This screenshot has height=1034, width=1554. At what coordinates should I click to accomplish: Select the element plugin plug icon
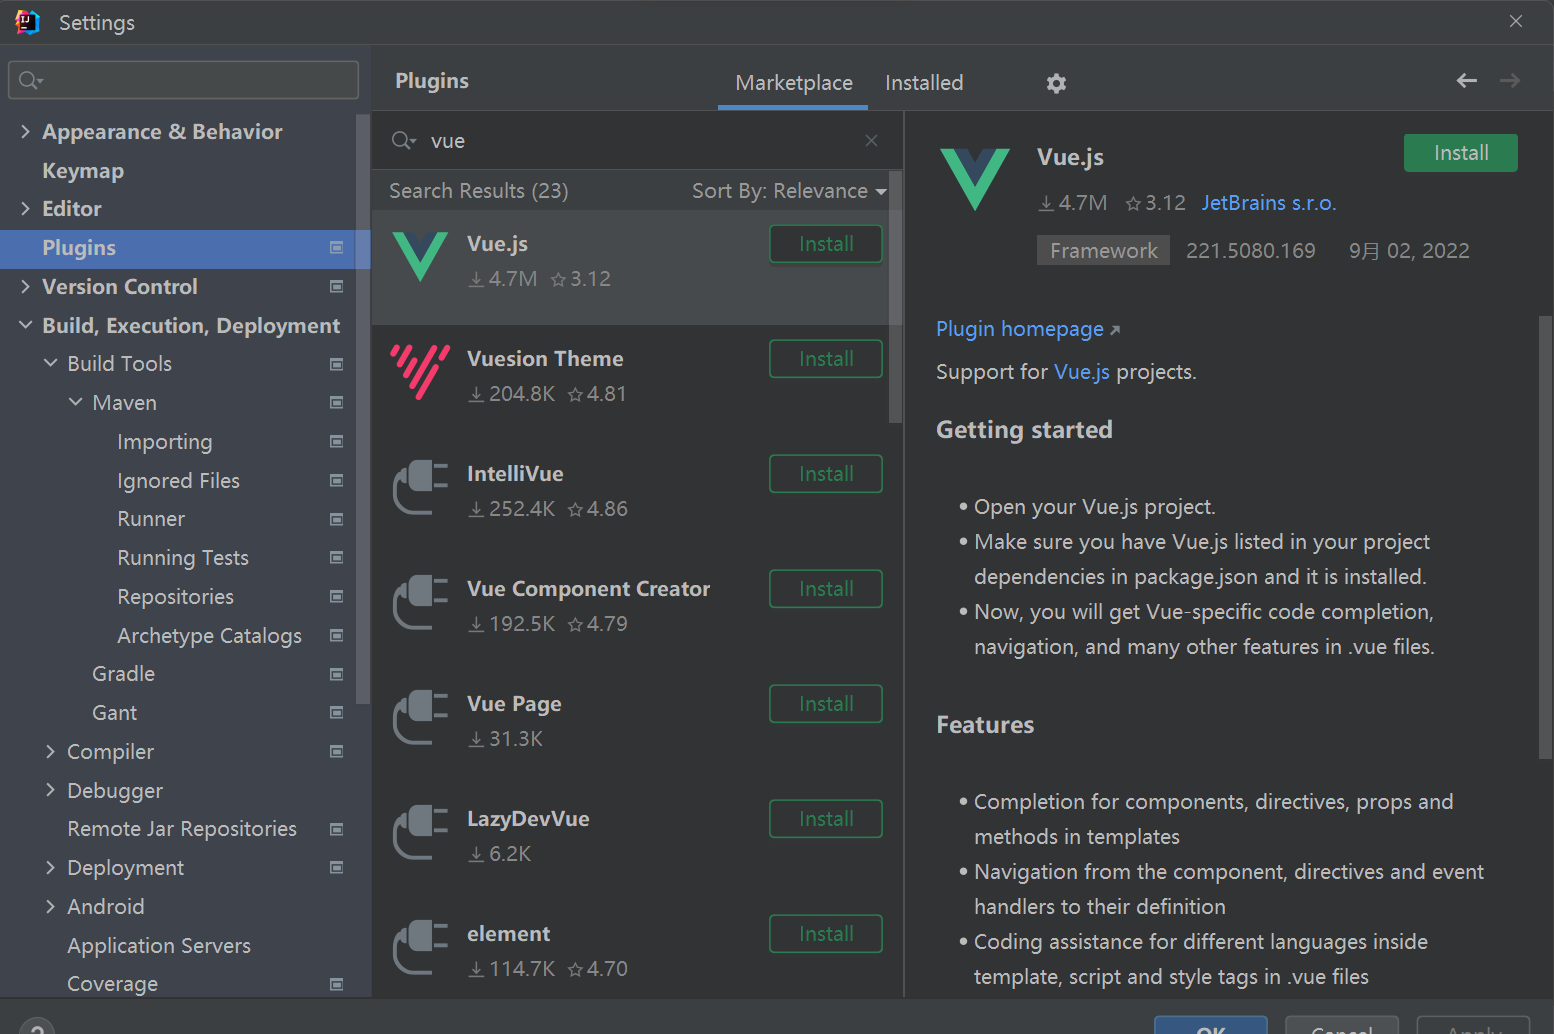pos(420,947)
